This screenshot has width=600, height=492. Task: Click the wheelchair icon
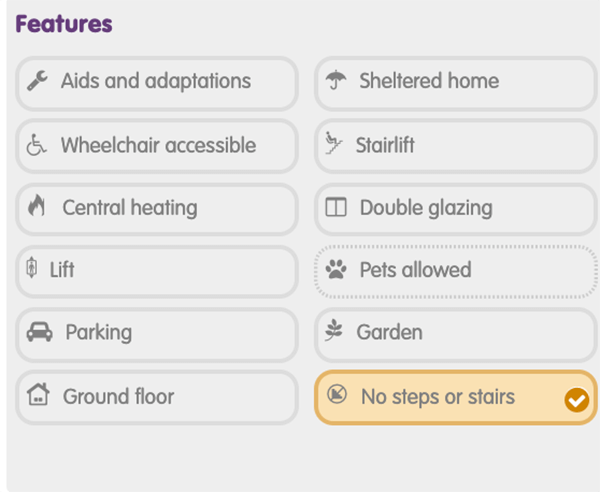[36, 145]
